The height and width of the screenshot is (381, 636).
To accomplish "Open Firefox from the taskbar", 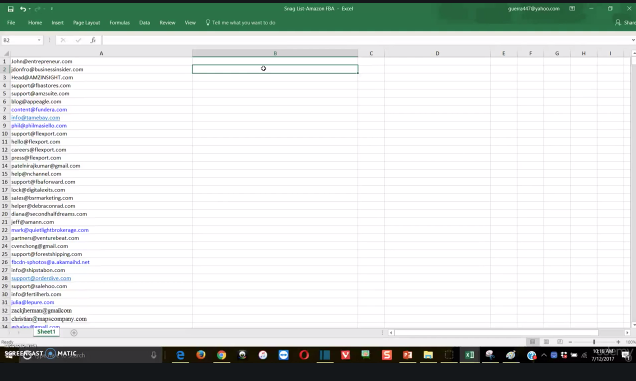I will click(201, 355).
